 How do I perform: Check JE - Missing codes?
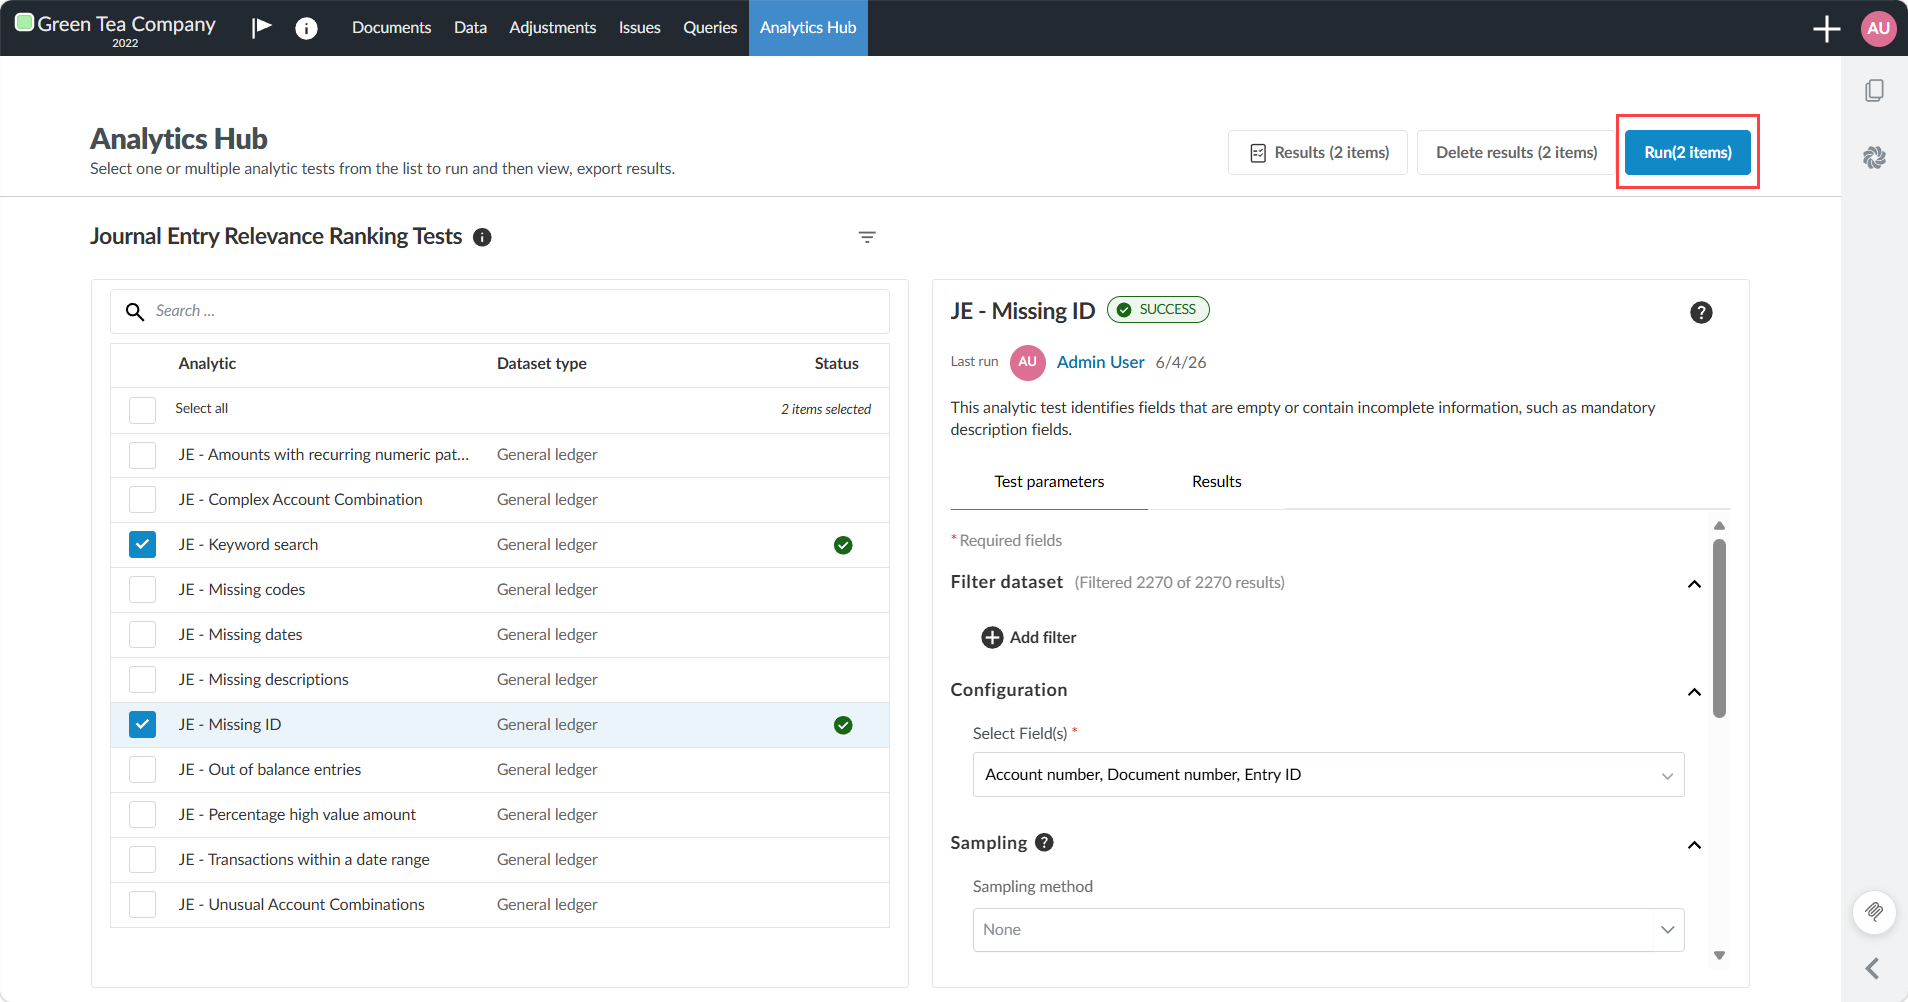(142, 590)
